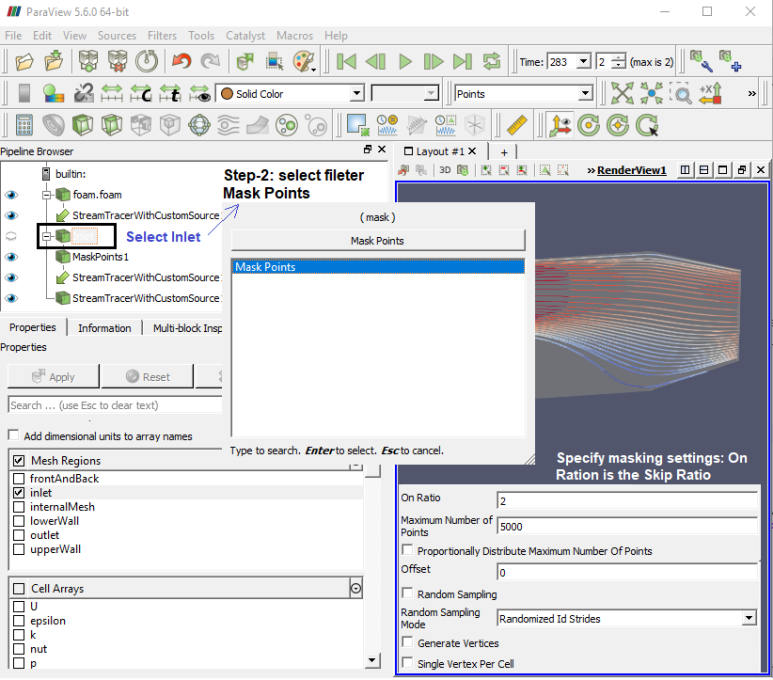Click the Disconnect from server icon
773x680 pixels.
pos(117,62)
